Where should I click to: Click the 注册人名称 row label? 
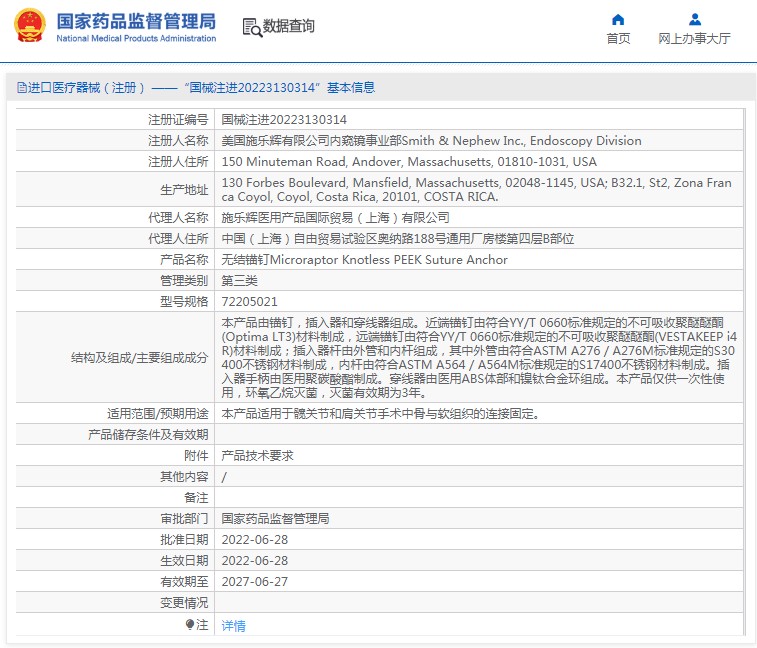[178, 141]
